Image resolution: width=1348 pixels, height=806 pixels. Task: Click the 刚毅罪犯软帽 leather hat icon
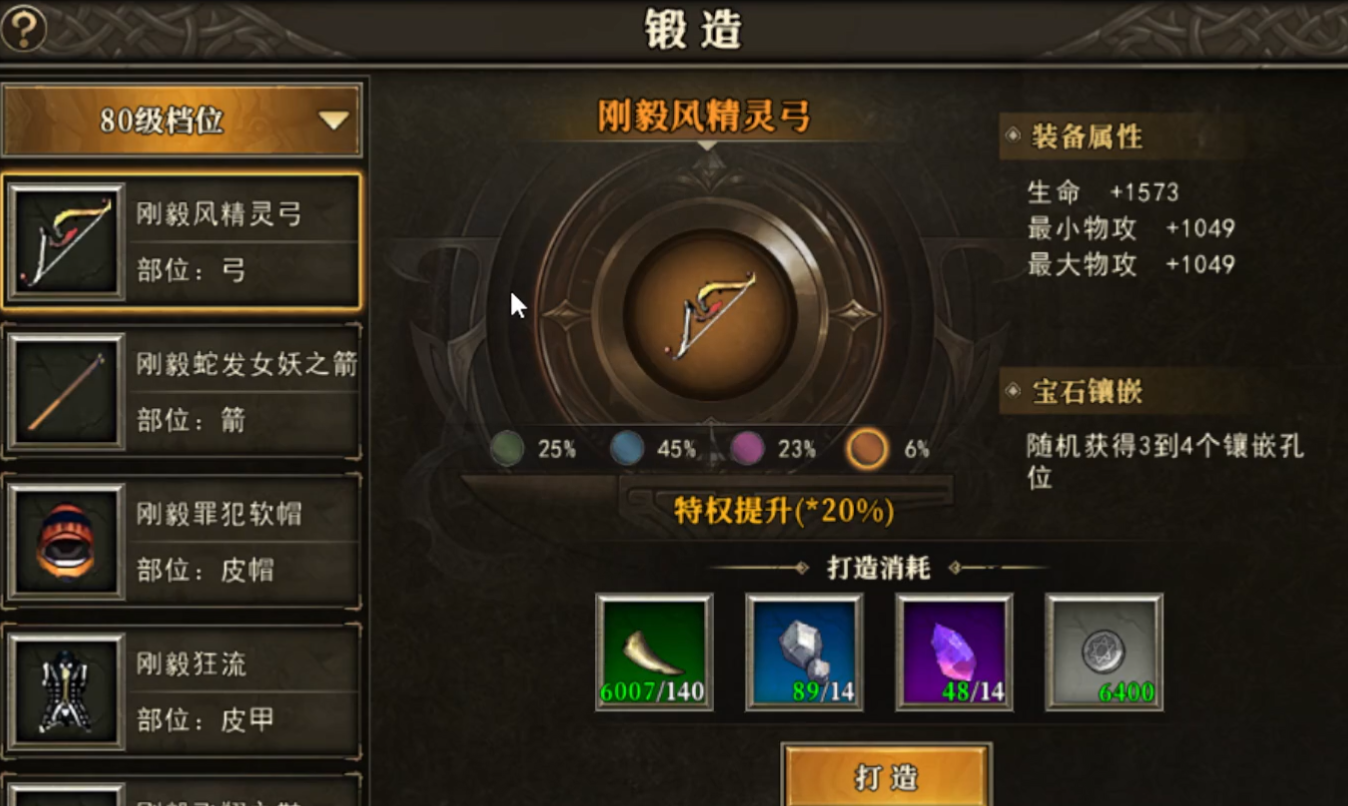point(66,542)
